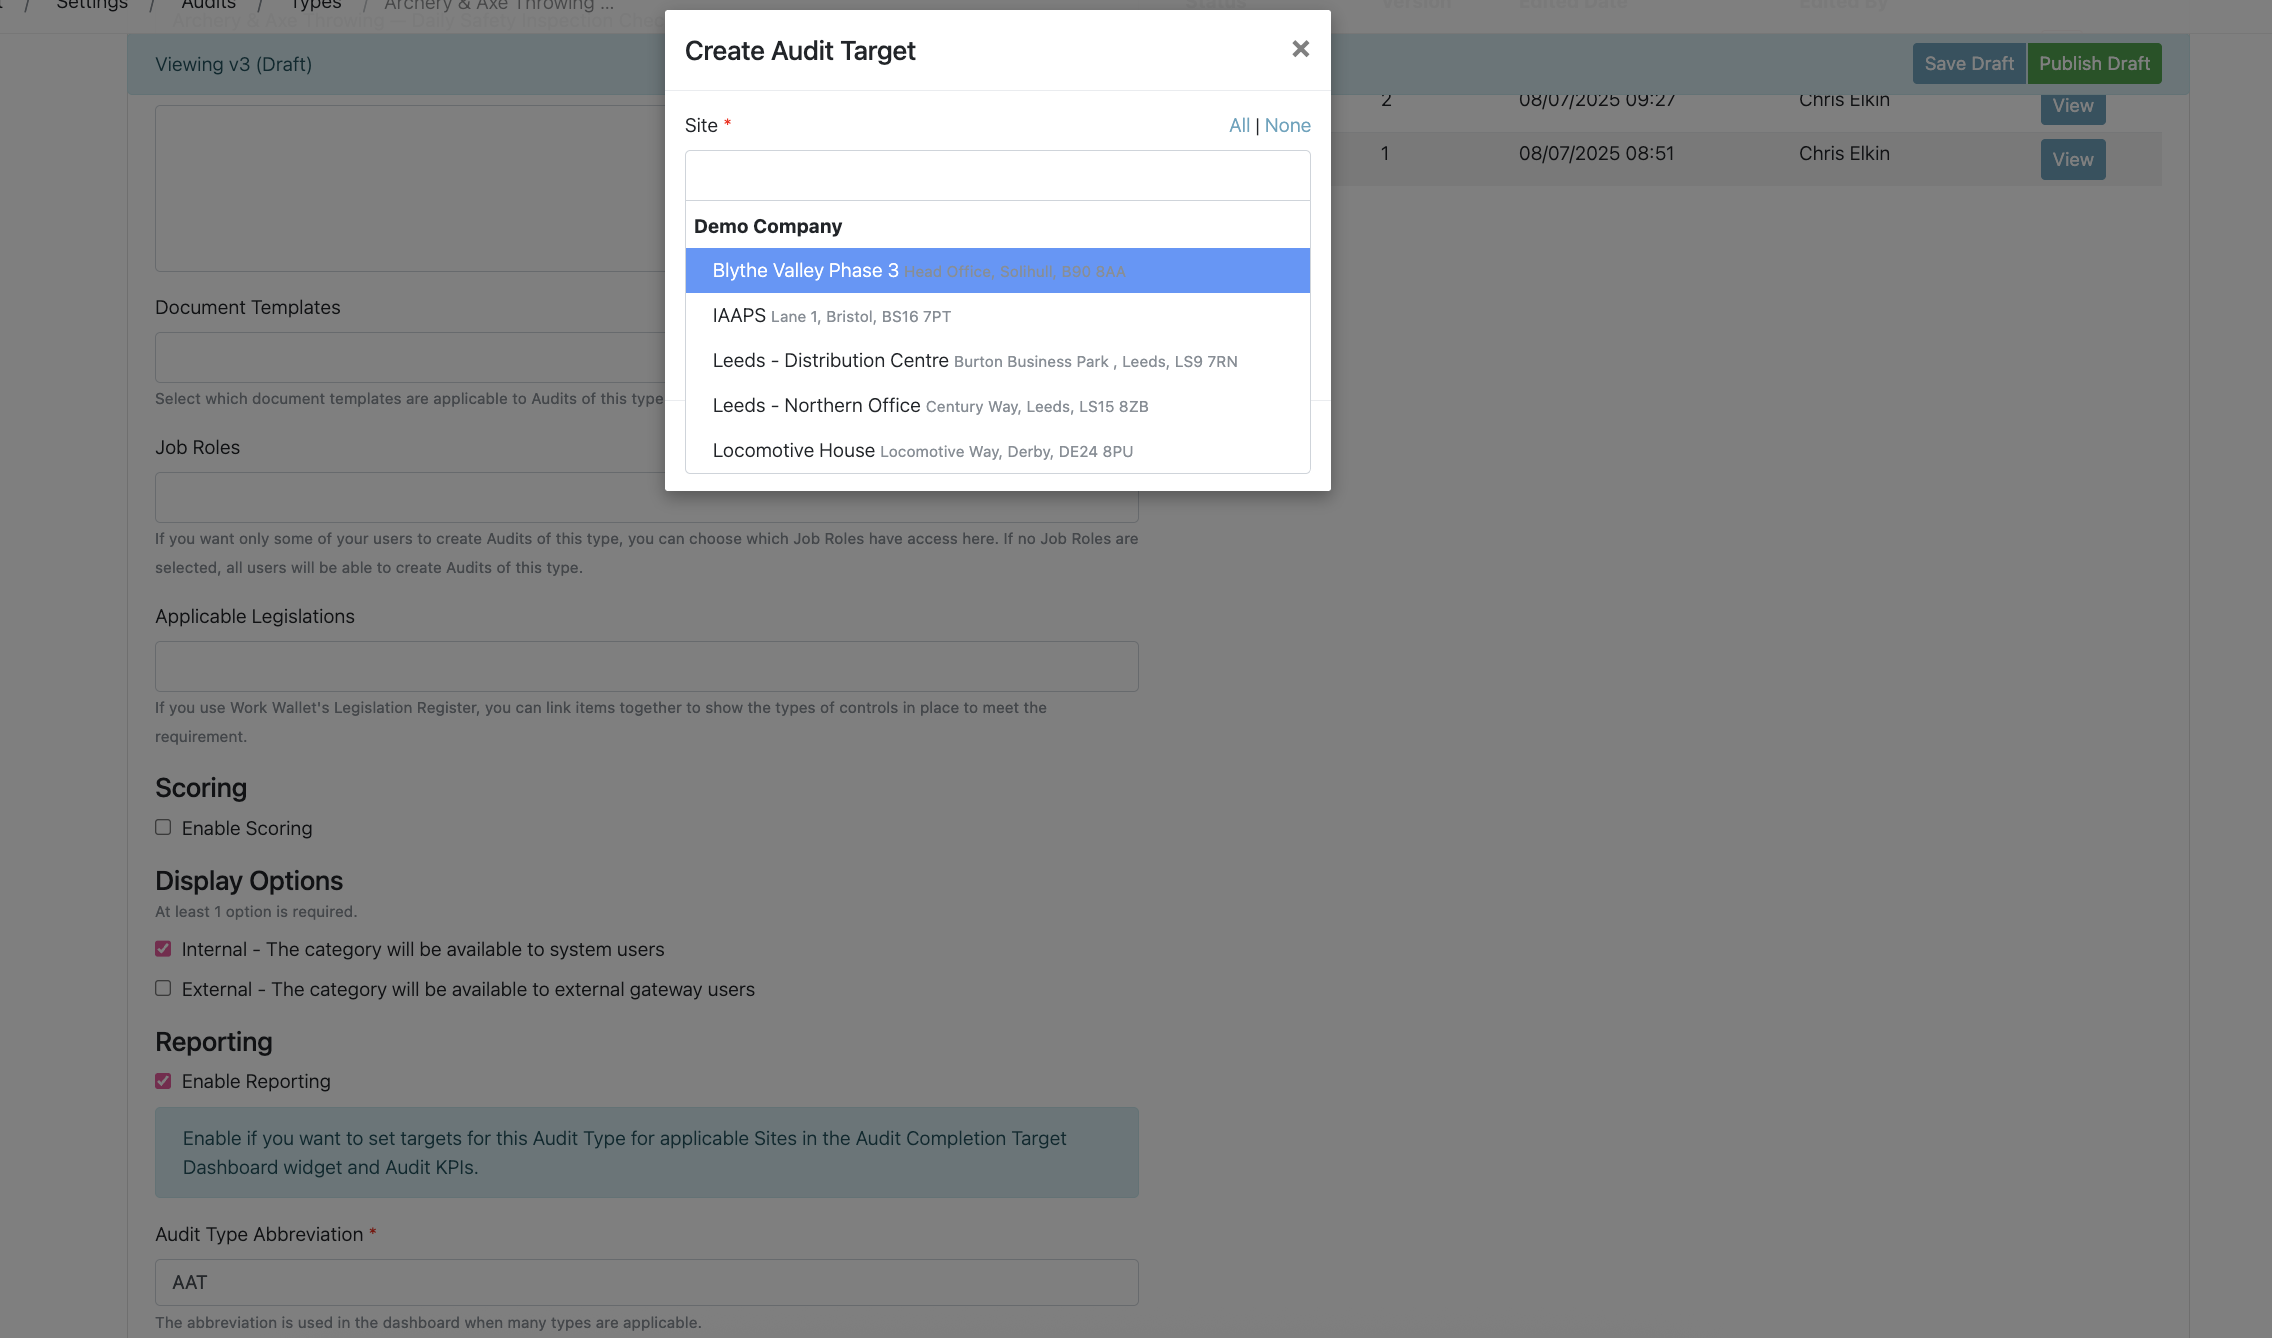Image resolution: width=2272 pixels, height=1338 pixels.
Task: Click the All sites link
Action: tap(1239, 125)
